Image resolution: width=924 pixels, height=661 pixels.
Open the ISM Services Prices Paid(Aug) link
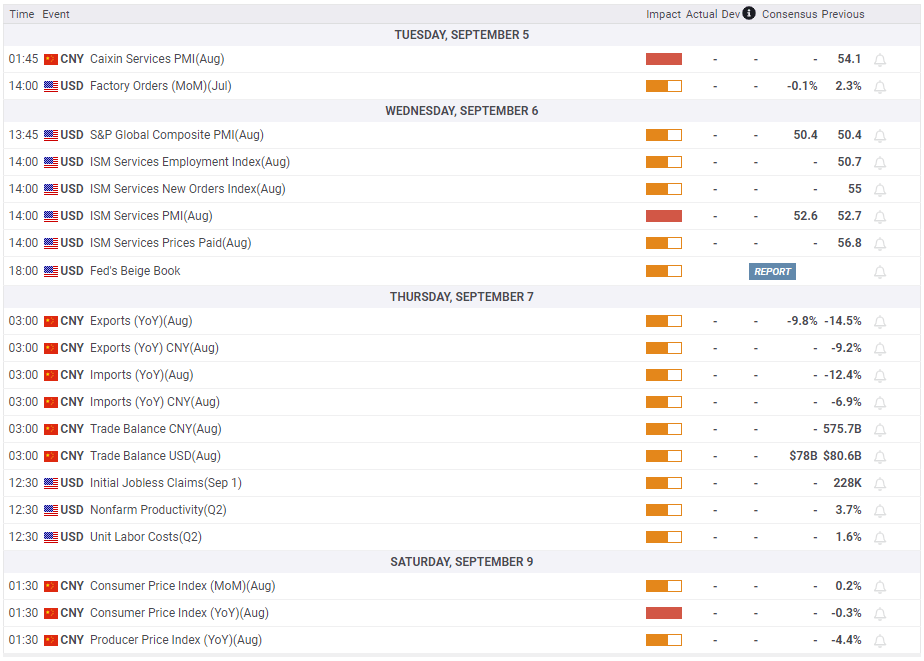[x=170, y=243]
